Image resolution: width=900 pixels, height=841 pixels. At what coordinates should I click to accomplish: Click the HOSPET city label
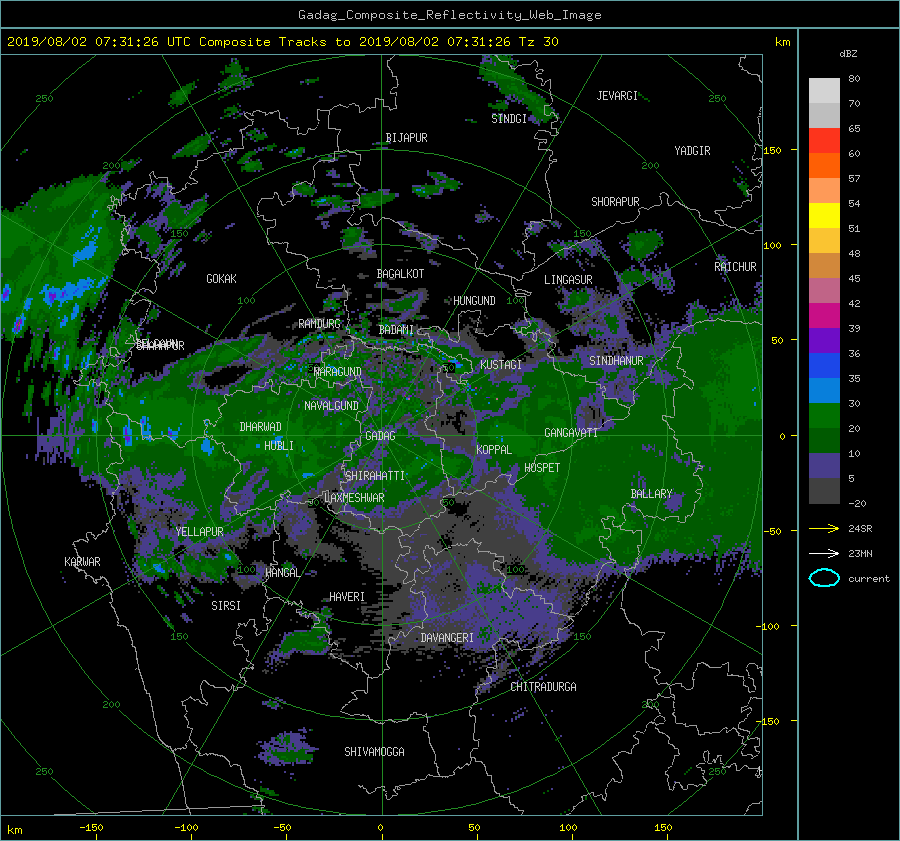pos(542,468)
